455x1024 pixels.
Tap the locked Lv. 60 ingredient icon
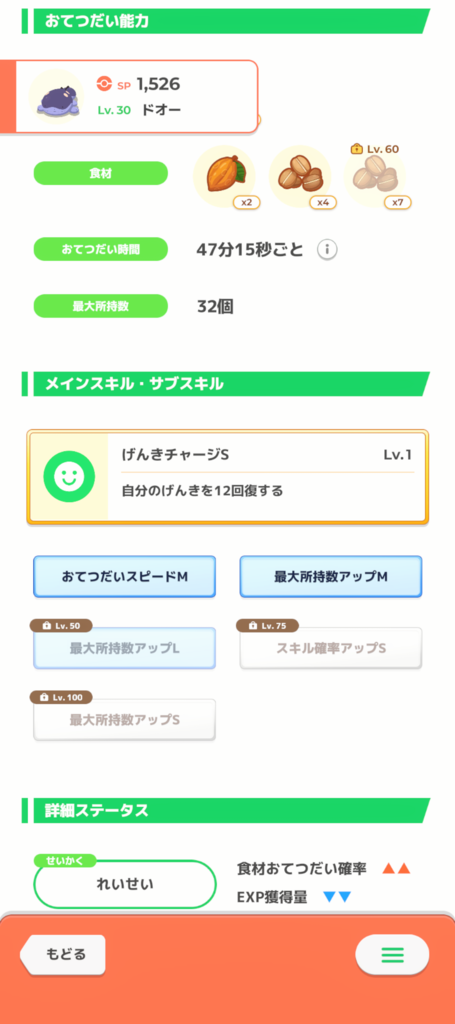(x=375, y=176)
